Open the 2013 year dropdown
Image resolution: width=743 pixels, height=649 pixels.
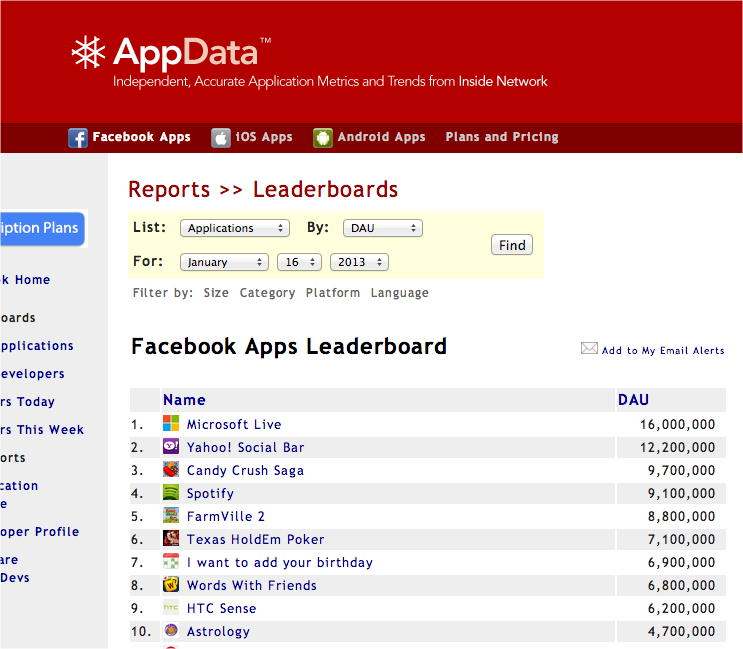(360, 262)
